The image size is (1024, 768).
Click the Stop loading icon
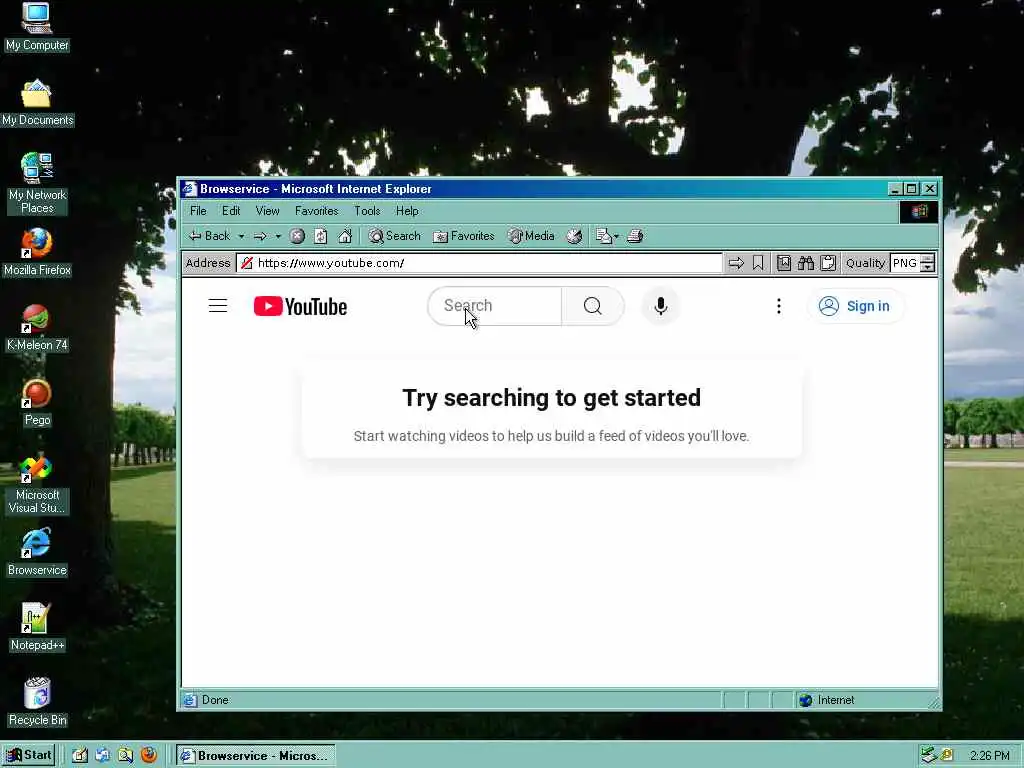coord(297,236)
